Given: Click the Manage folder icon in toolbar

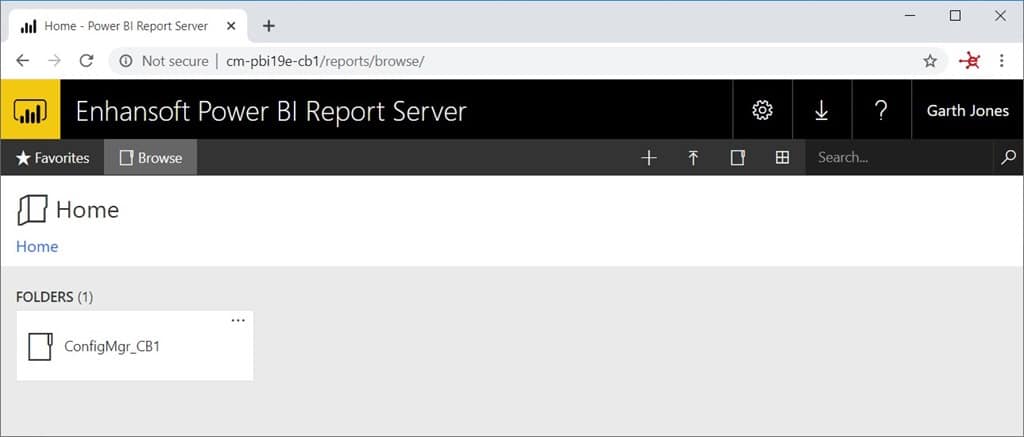Looking at the screenshot, I should click(738, 158).
